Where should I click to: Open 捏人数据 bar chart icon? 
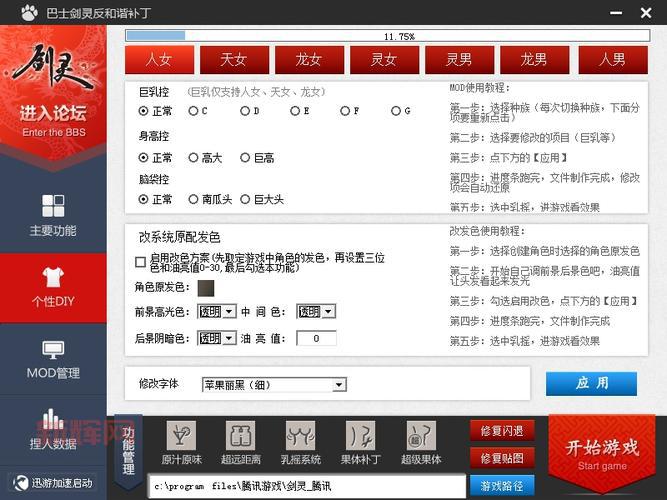pyautogui.click(x=53, y=419)
